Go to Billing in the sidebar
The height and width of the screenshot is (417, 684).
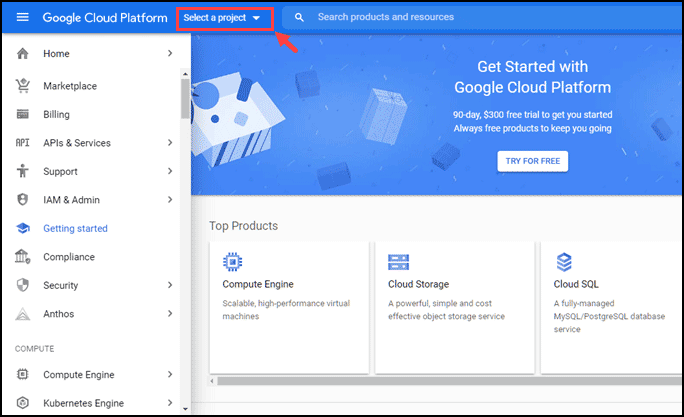pyautogui.click(x=56, y=115)
